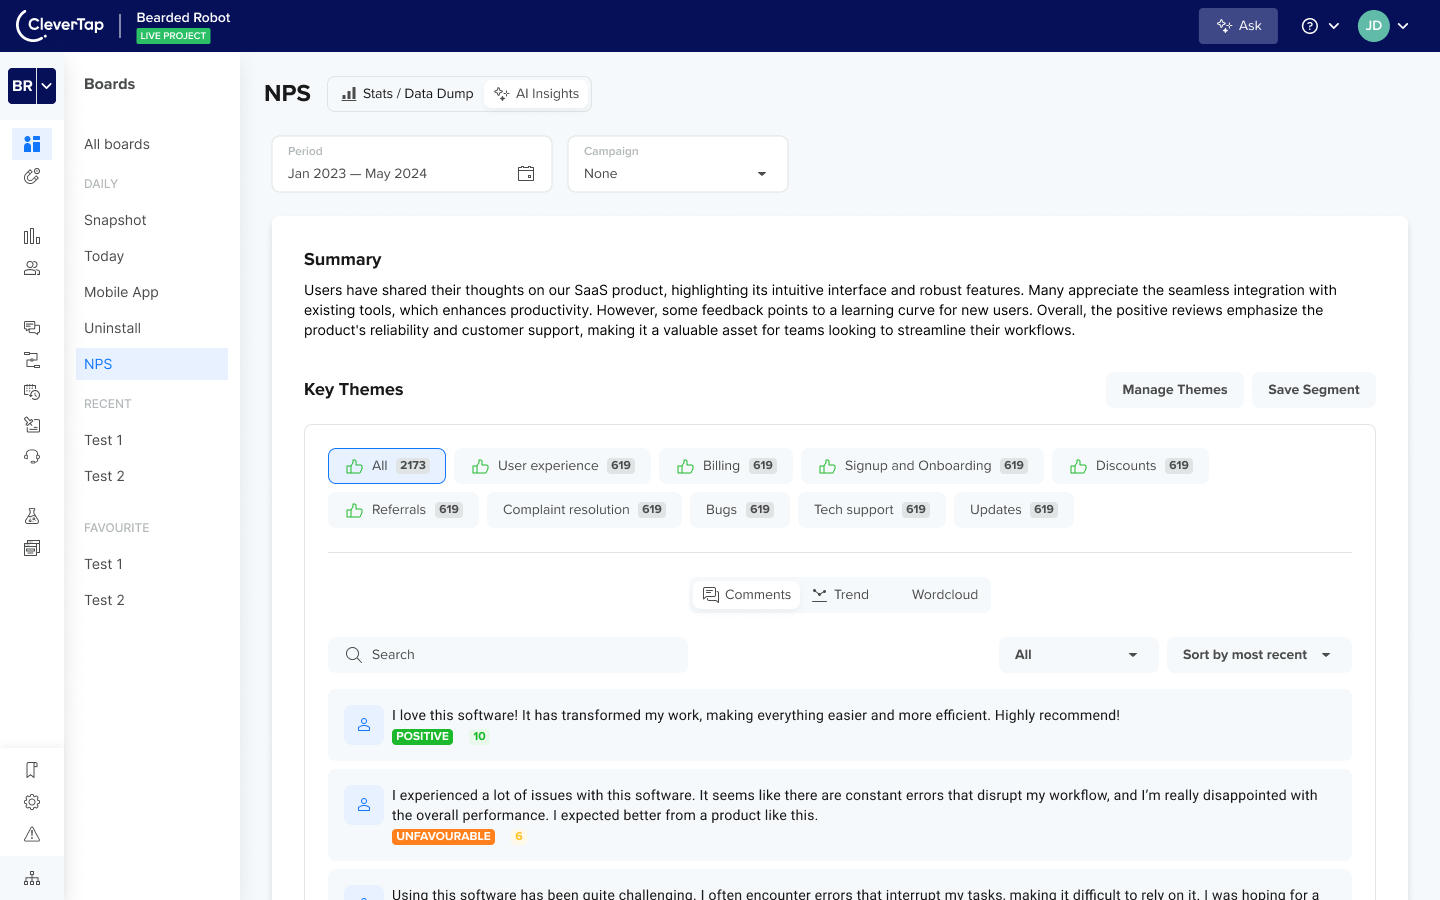Open the All sentiment filter dropdown

1078,655
